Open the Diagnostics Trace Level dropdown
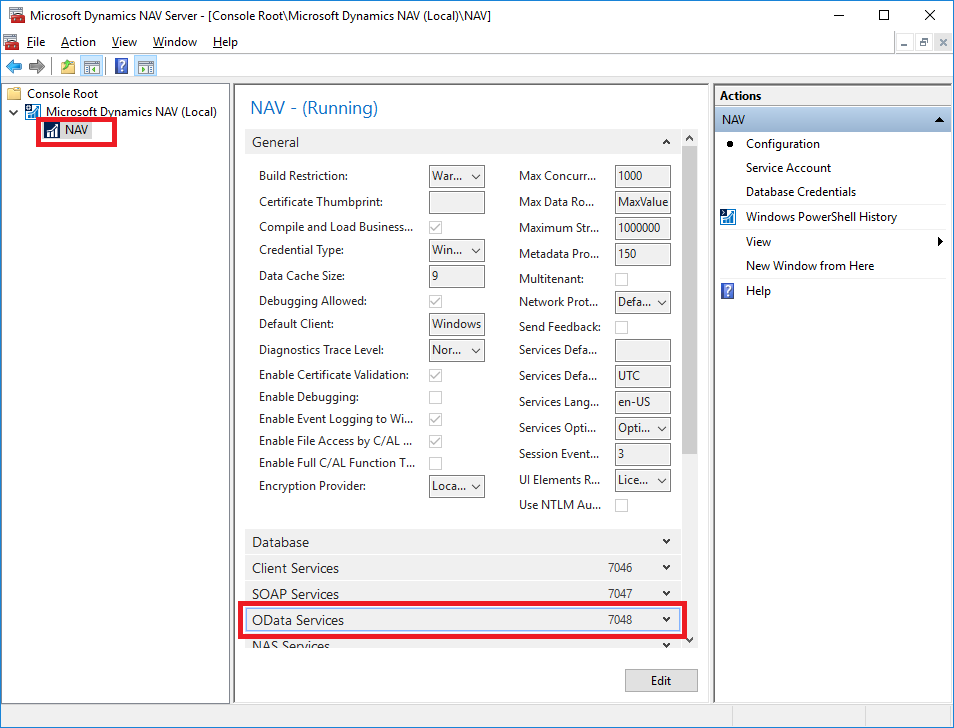 [457, 351]
